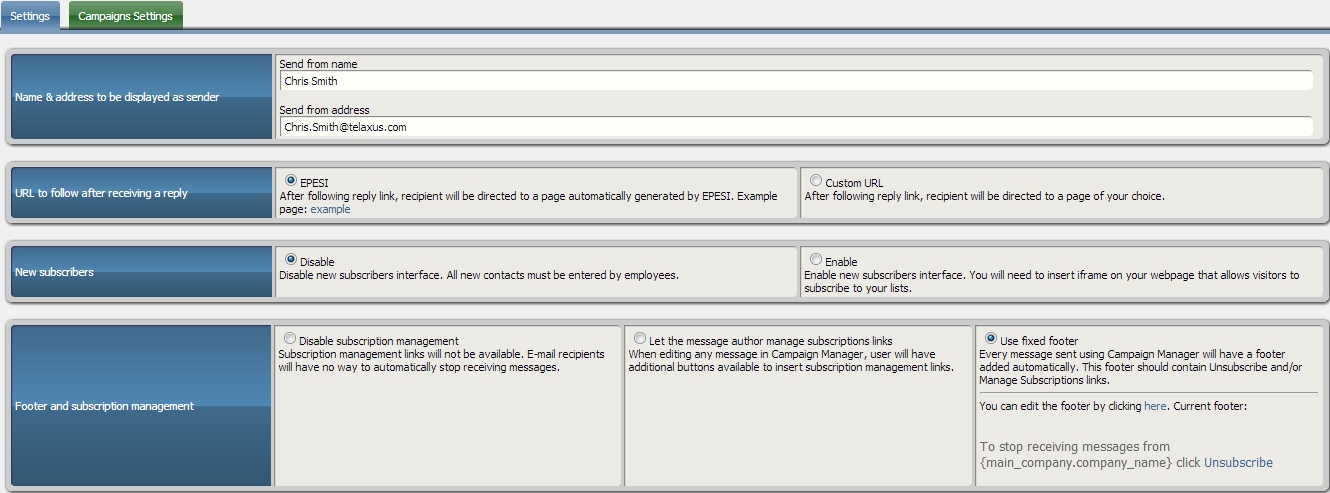Click the Use fixed footer label text

[1039, 341]
